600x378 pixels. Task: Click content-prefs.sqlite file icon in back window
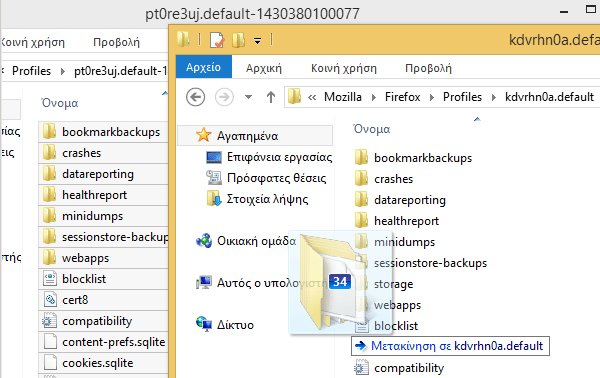pos(50,342)
